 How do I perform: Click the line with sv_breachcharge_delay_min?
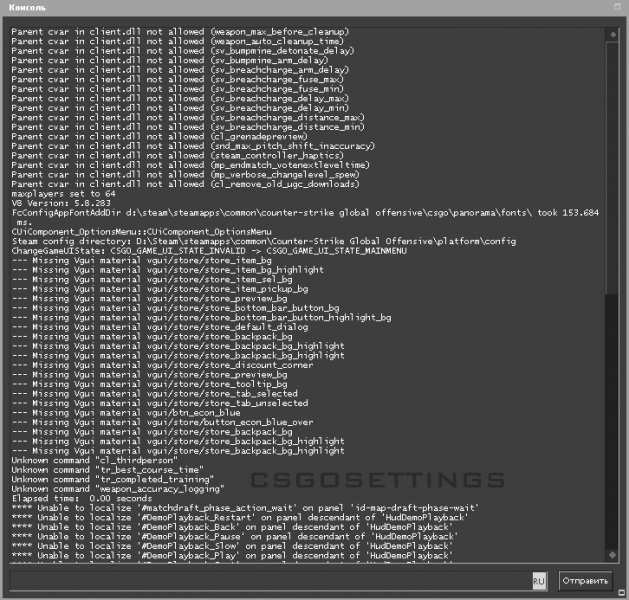[180, 108]
